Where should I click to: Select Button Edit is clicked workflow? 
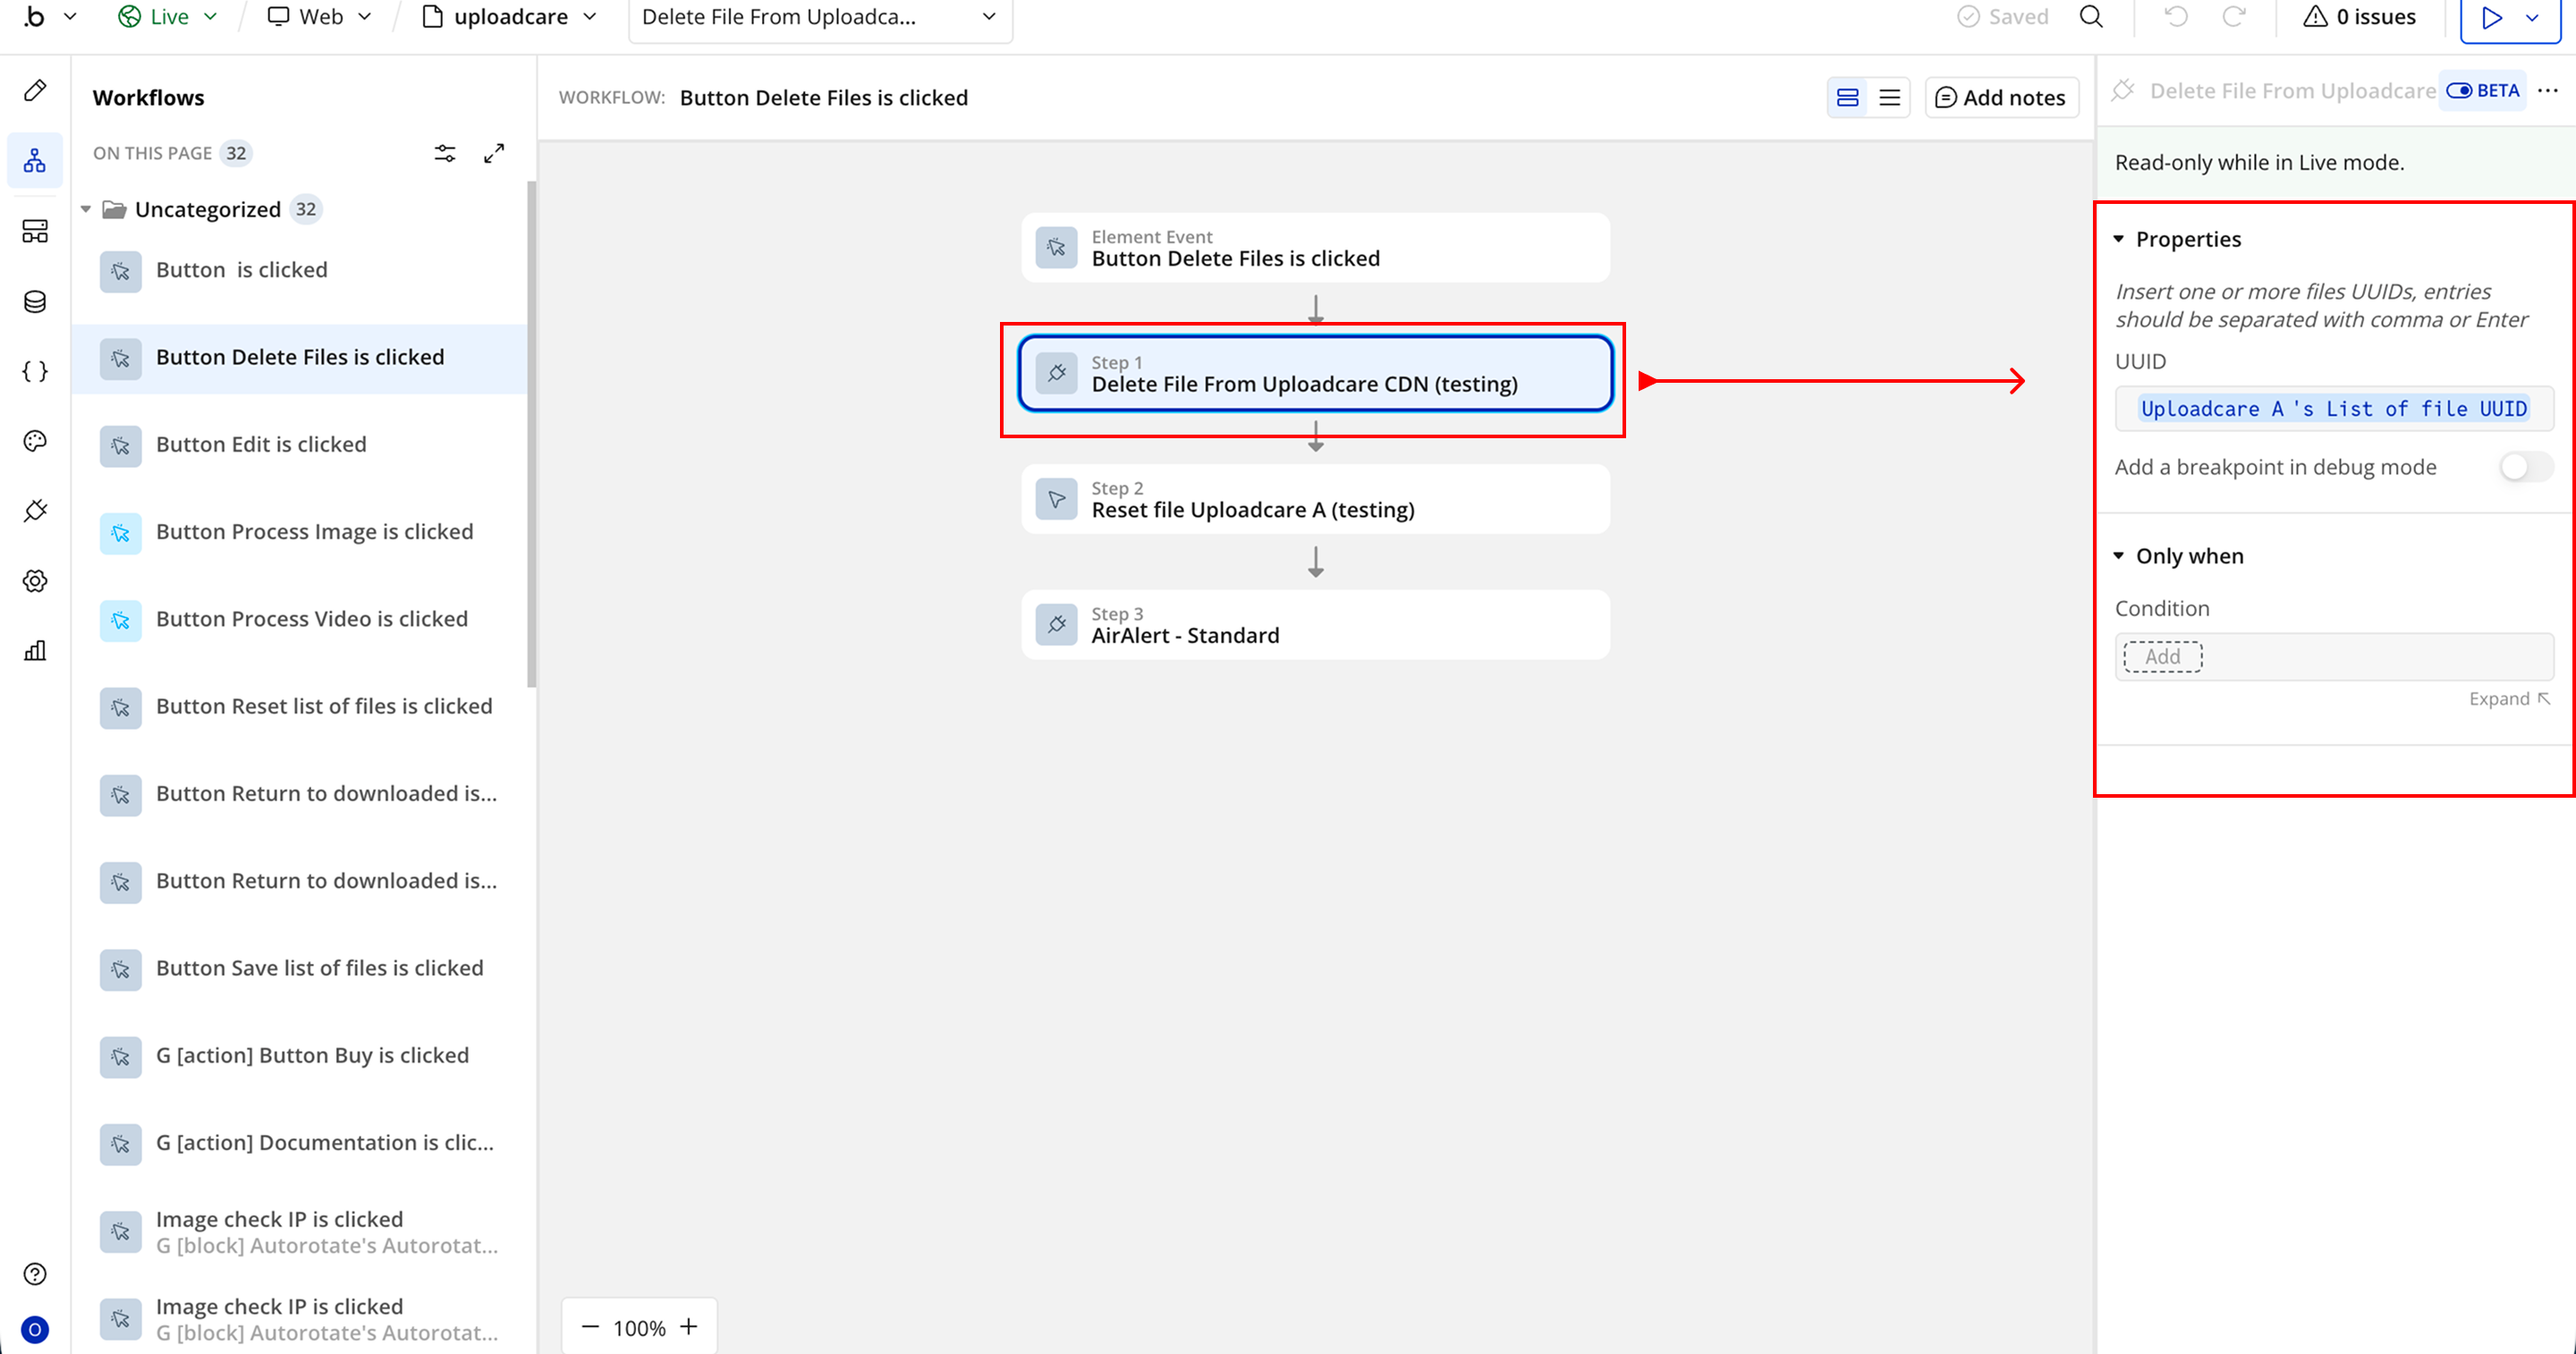click(261, 444)
